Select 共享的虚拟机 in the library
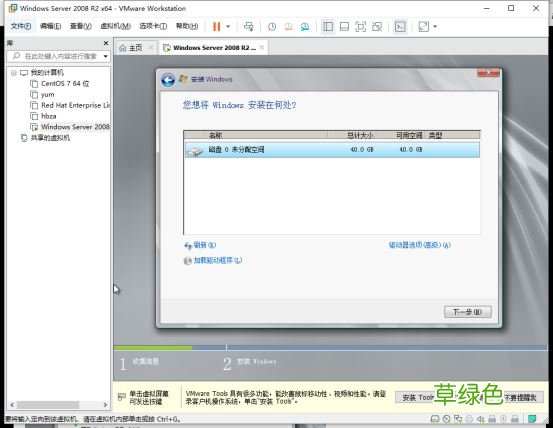Image resolution: width=553 pixels, height=428 pixels. tap(50, 138)
